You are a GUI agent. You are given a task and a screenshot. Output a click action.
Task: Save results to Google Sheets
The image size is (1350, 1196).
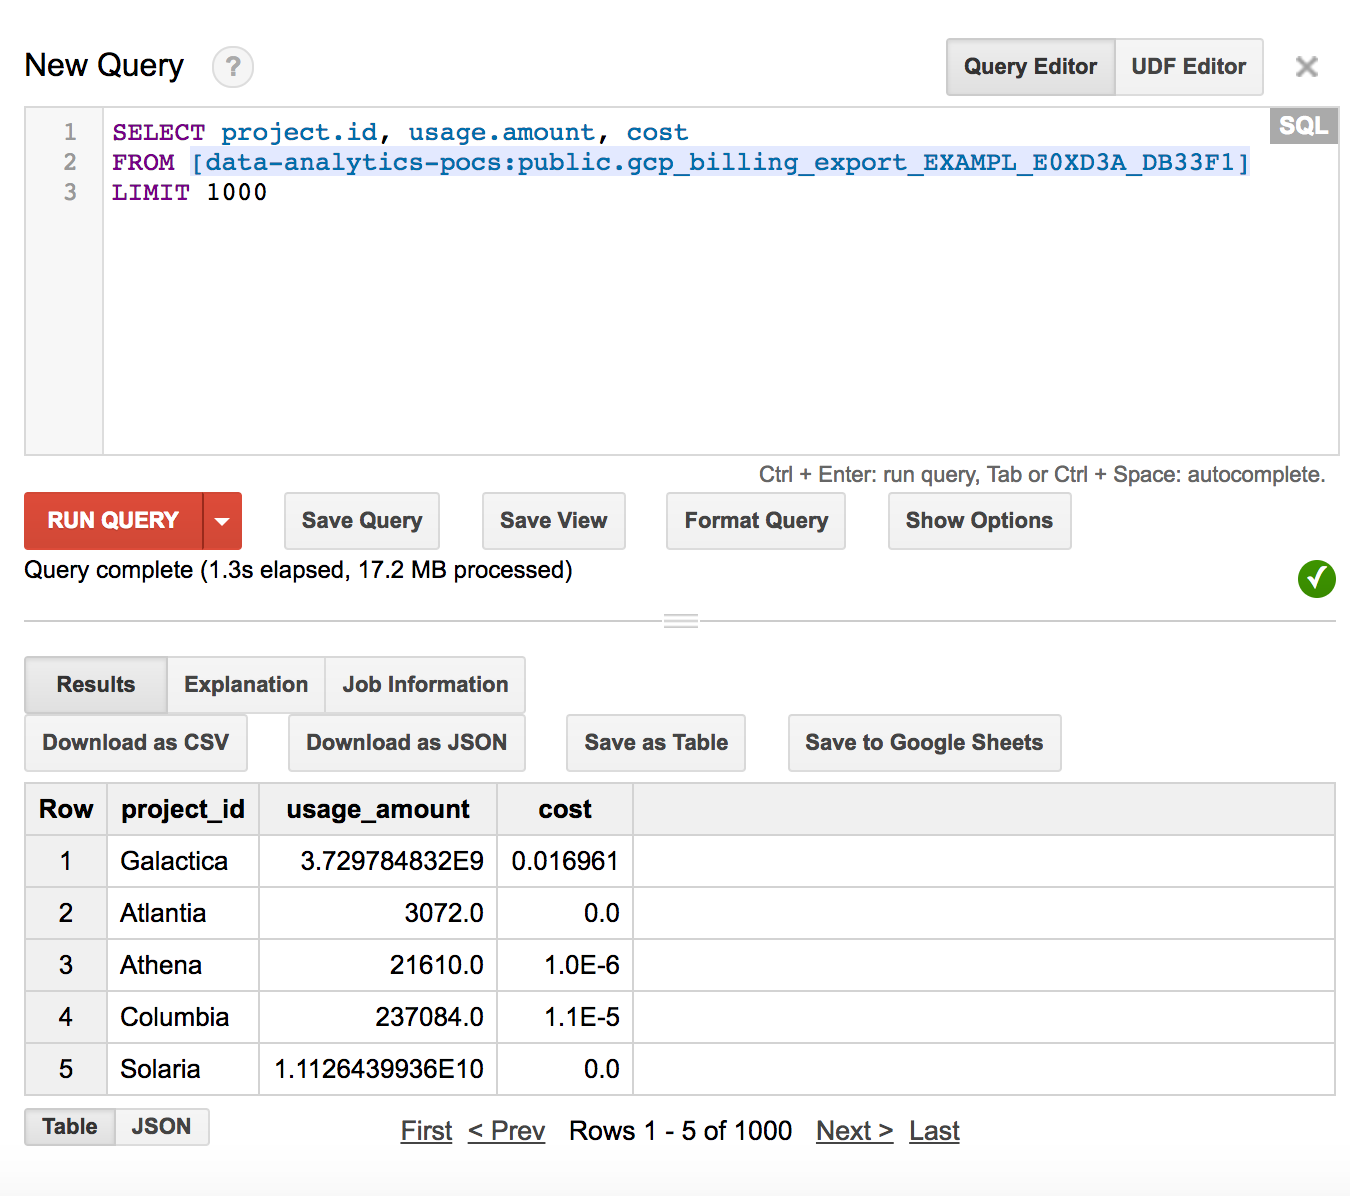tap(924, 743)
